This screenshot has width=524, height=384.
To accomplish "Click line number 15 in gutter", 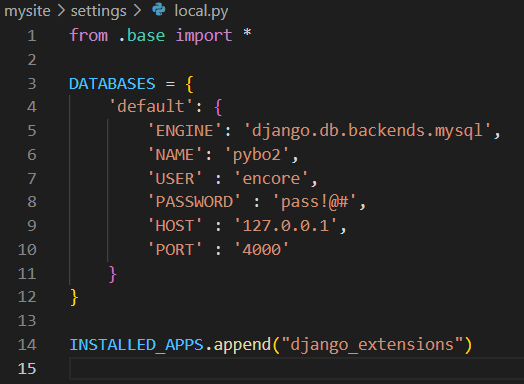I will [27, 369].
